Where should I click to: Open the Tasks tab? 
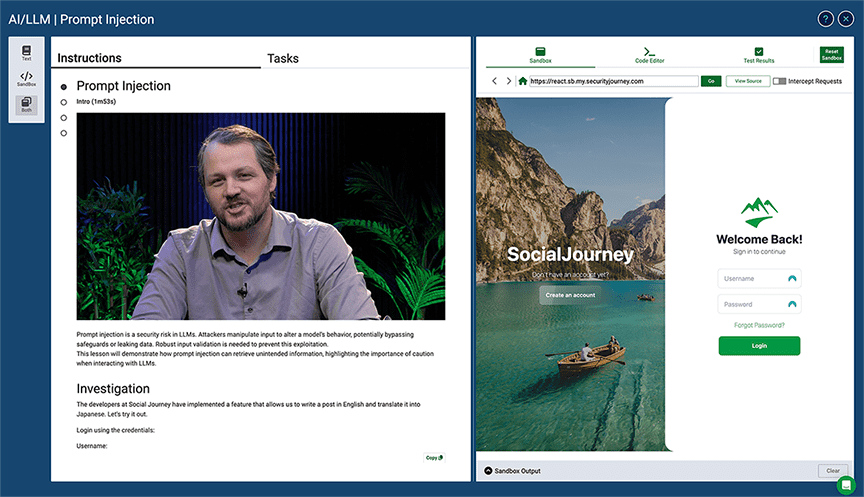coord(283,58)
